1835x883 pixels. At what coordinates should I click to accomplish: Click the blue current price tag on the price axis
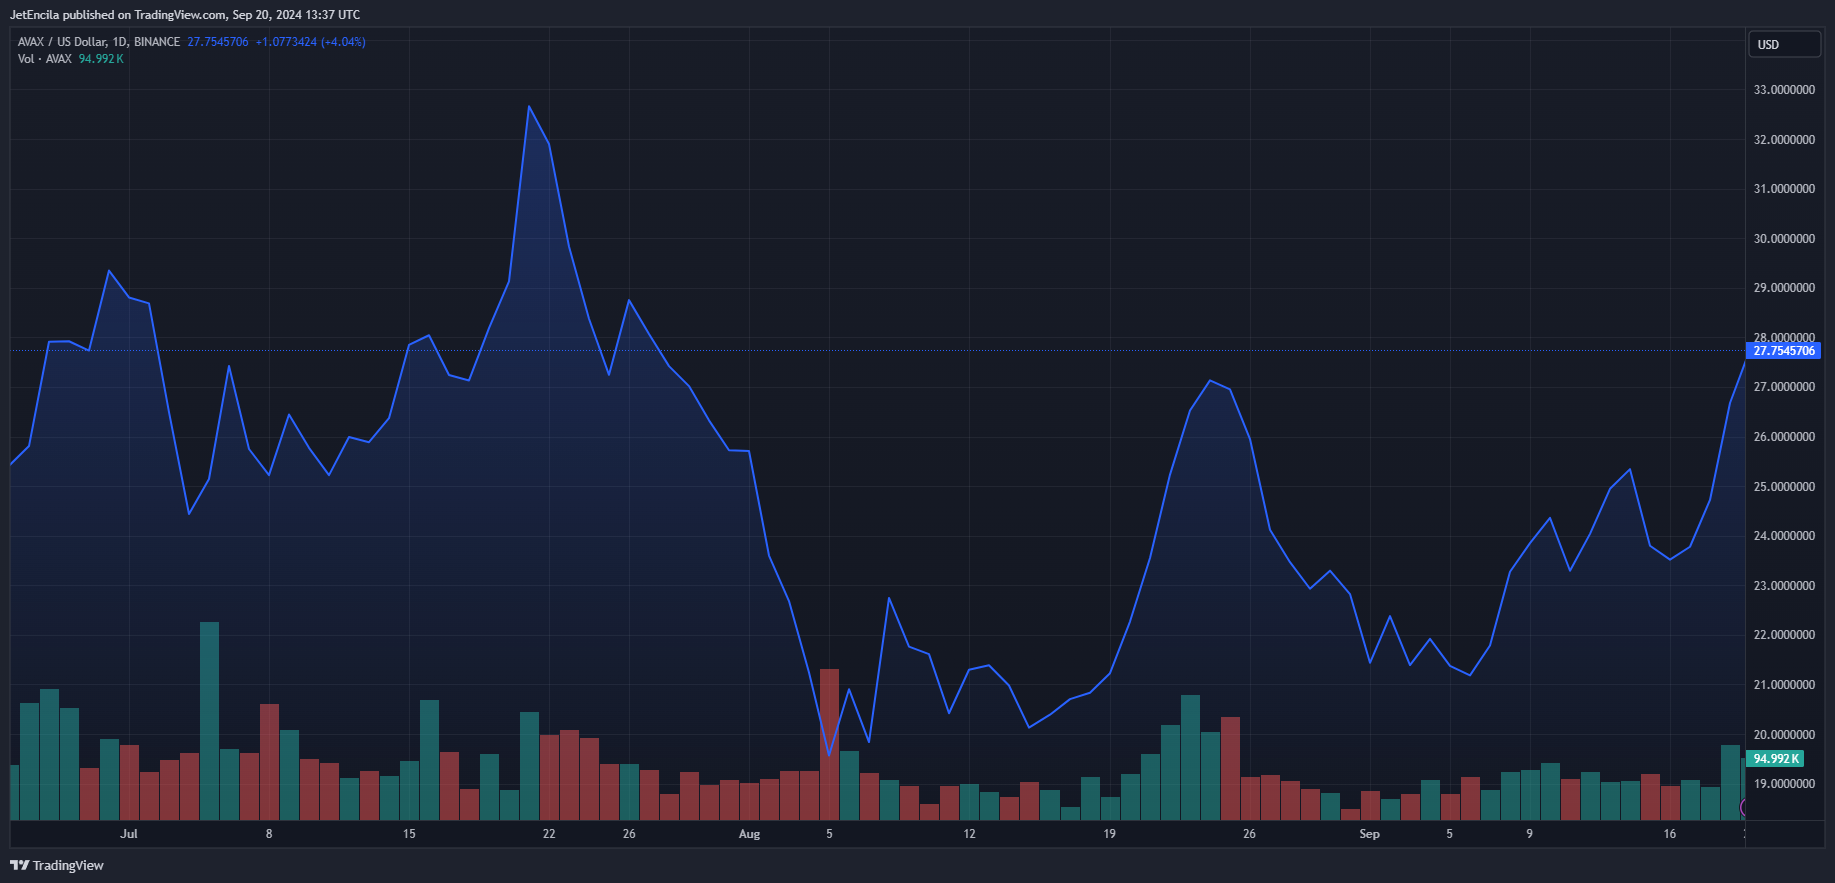click(1783, 350)
